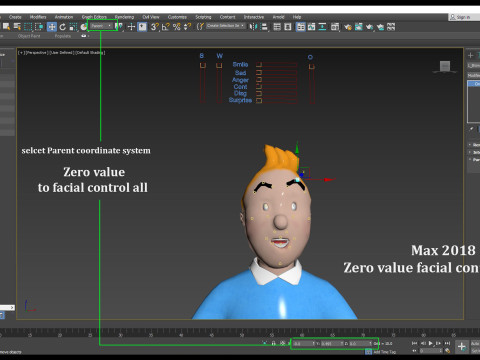480x360 pixels.
Task: Click the ViewCube in viewport corner
Action: (x=445, y=66)
